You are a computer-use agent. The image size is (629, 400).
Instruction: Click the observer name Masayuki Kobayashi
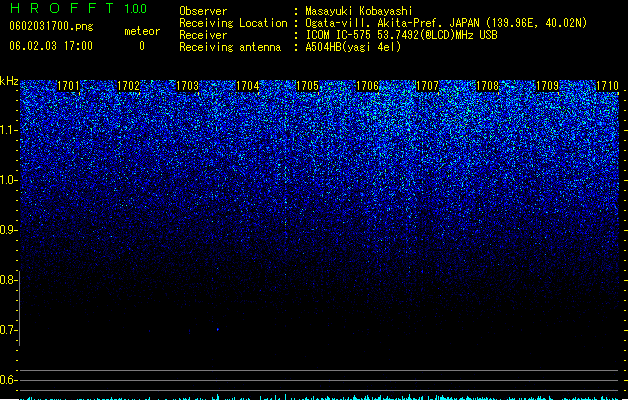coord(359,11)
